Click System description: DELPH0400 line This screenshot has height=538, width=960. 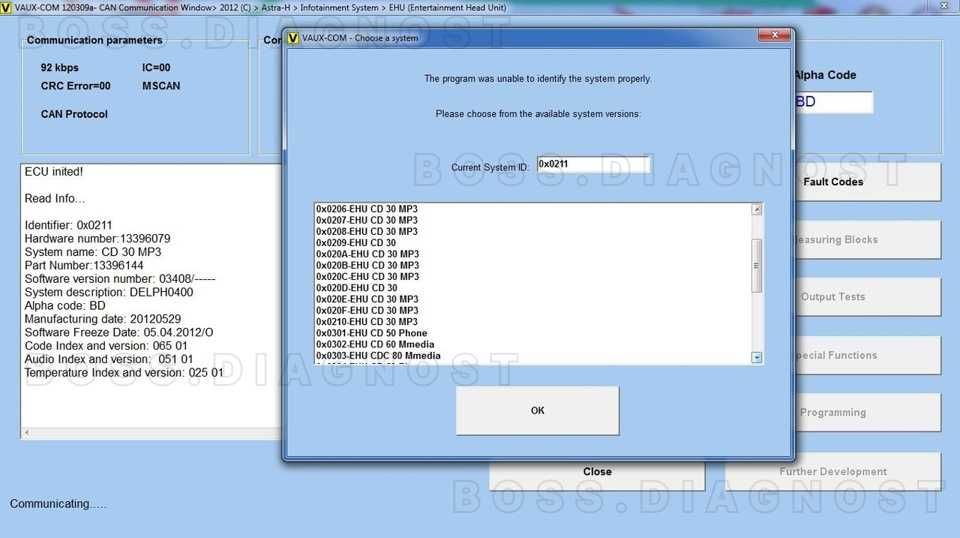point(108,293)
